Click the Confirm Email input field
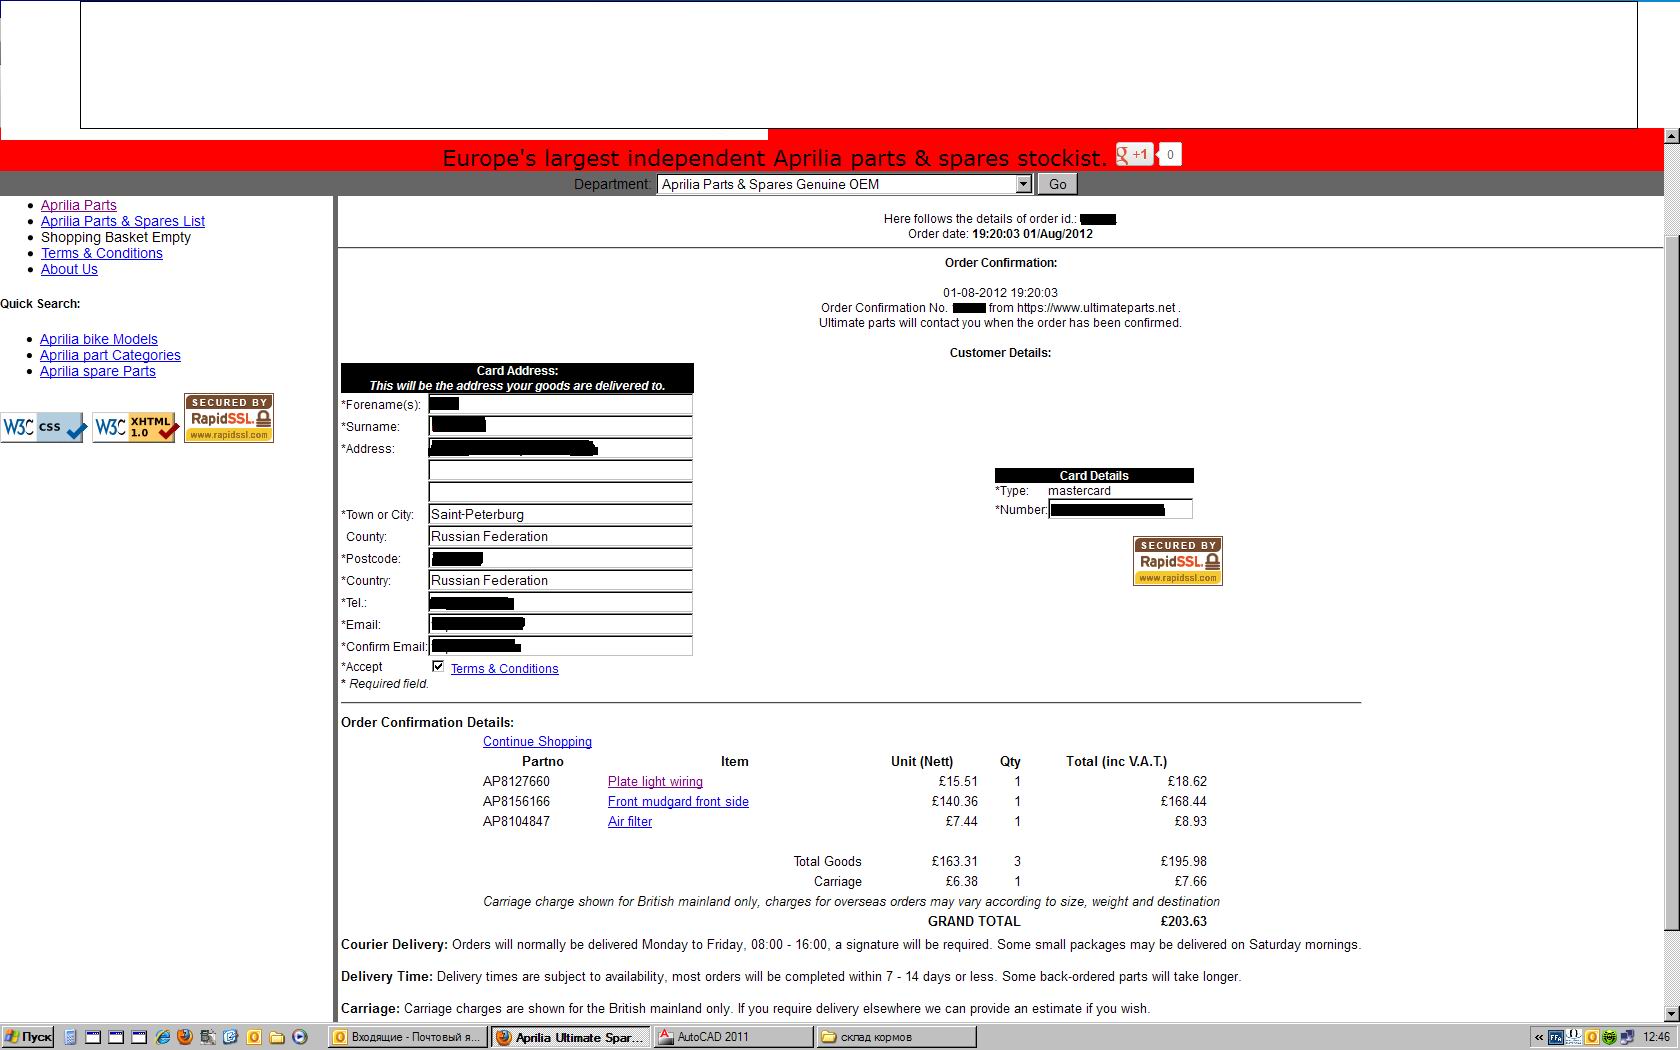This screenshot has width=1680, height=1050. (x=560, y=647)
